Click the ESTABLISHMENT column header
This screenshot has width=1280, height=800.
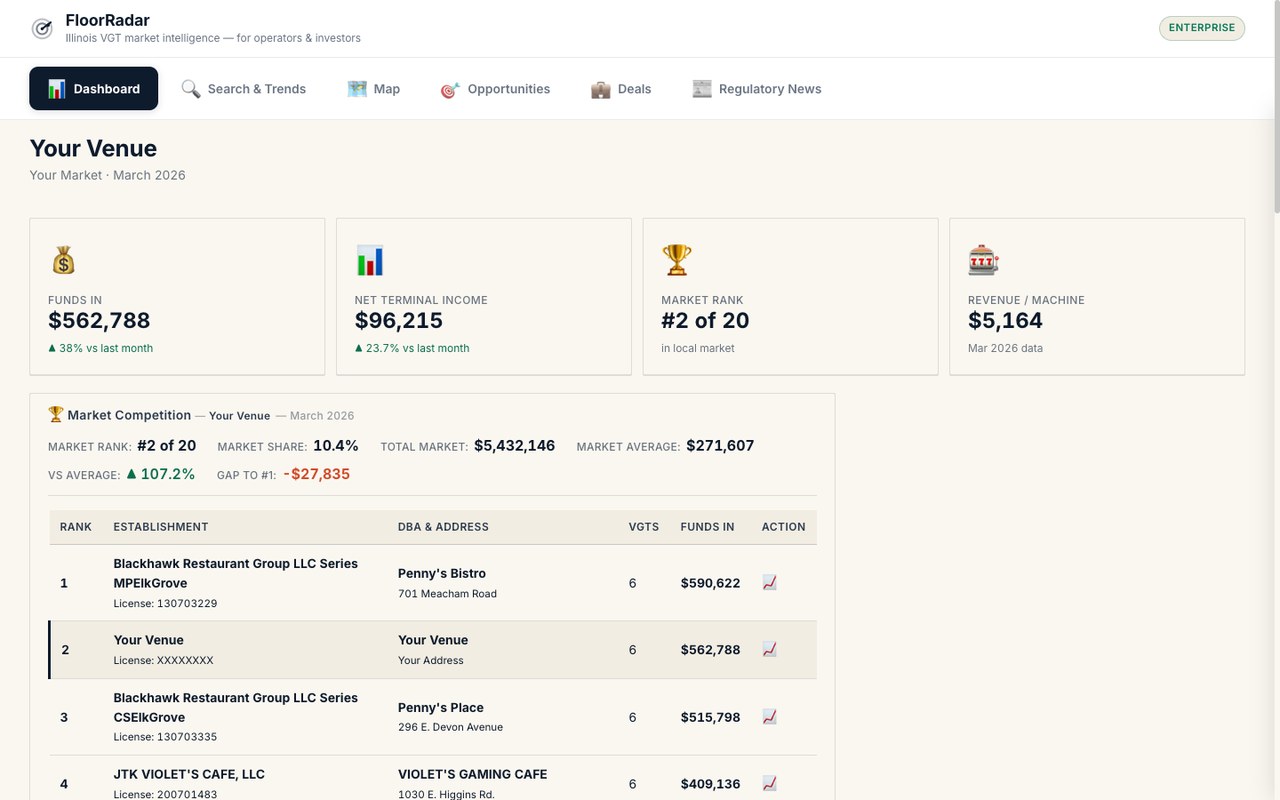pos(161,527)
